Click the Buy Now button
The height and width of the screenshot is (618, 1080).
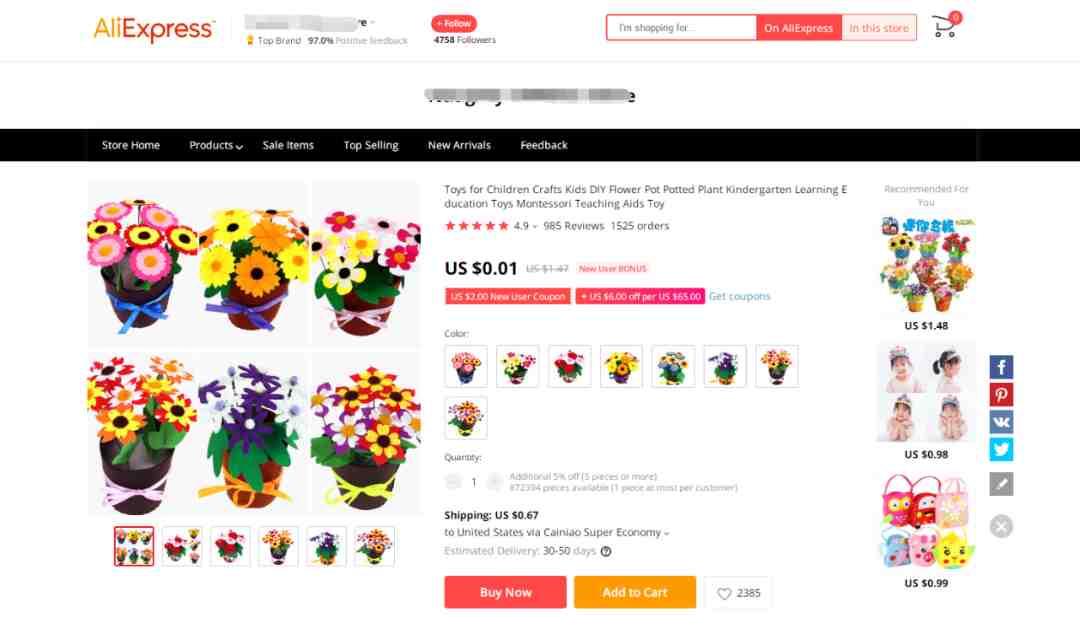(x=505, y=593)
